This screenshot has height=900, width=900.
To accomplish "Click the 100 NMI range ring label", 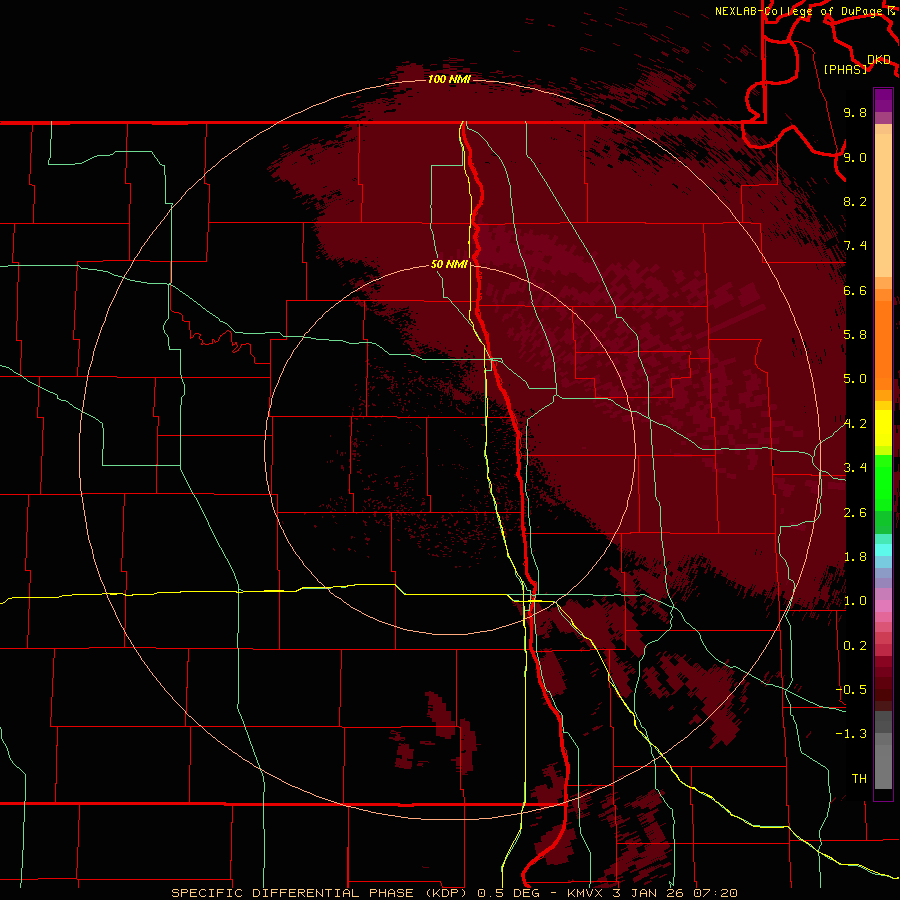I will coord(449,79).
